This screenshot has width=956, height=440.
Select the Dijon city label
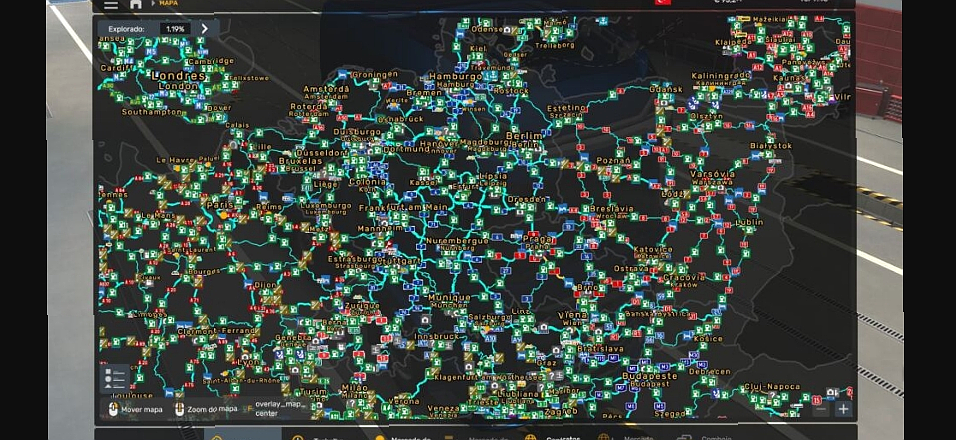click(265, 285)
